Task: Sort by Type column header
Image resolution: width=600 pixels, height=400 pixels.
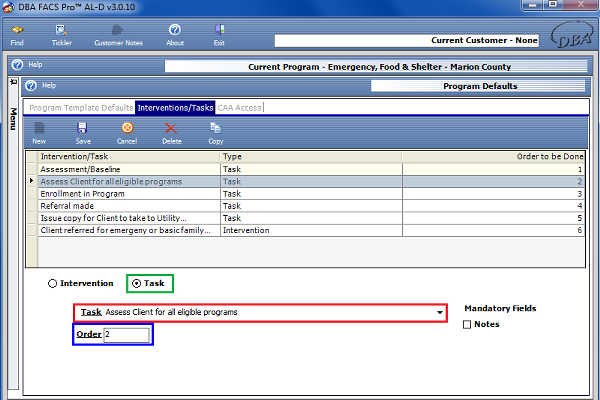Action: (x=311, y=157)
